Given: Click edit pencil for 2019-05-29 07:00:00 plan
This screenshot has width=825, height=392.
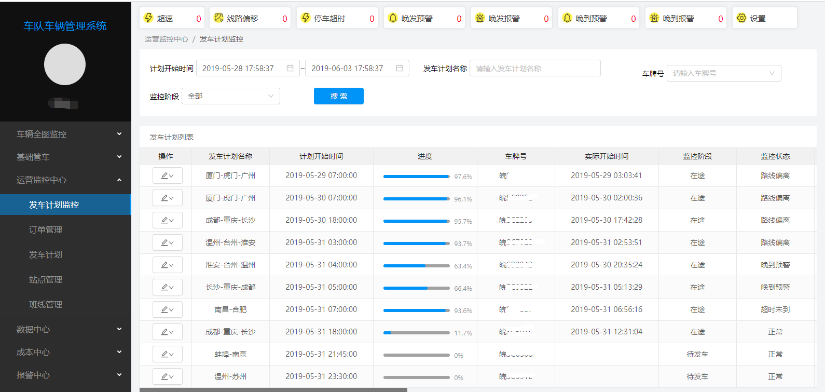Looking at the screenshot, I should point(164,176).
